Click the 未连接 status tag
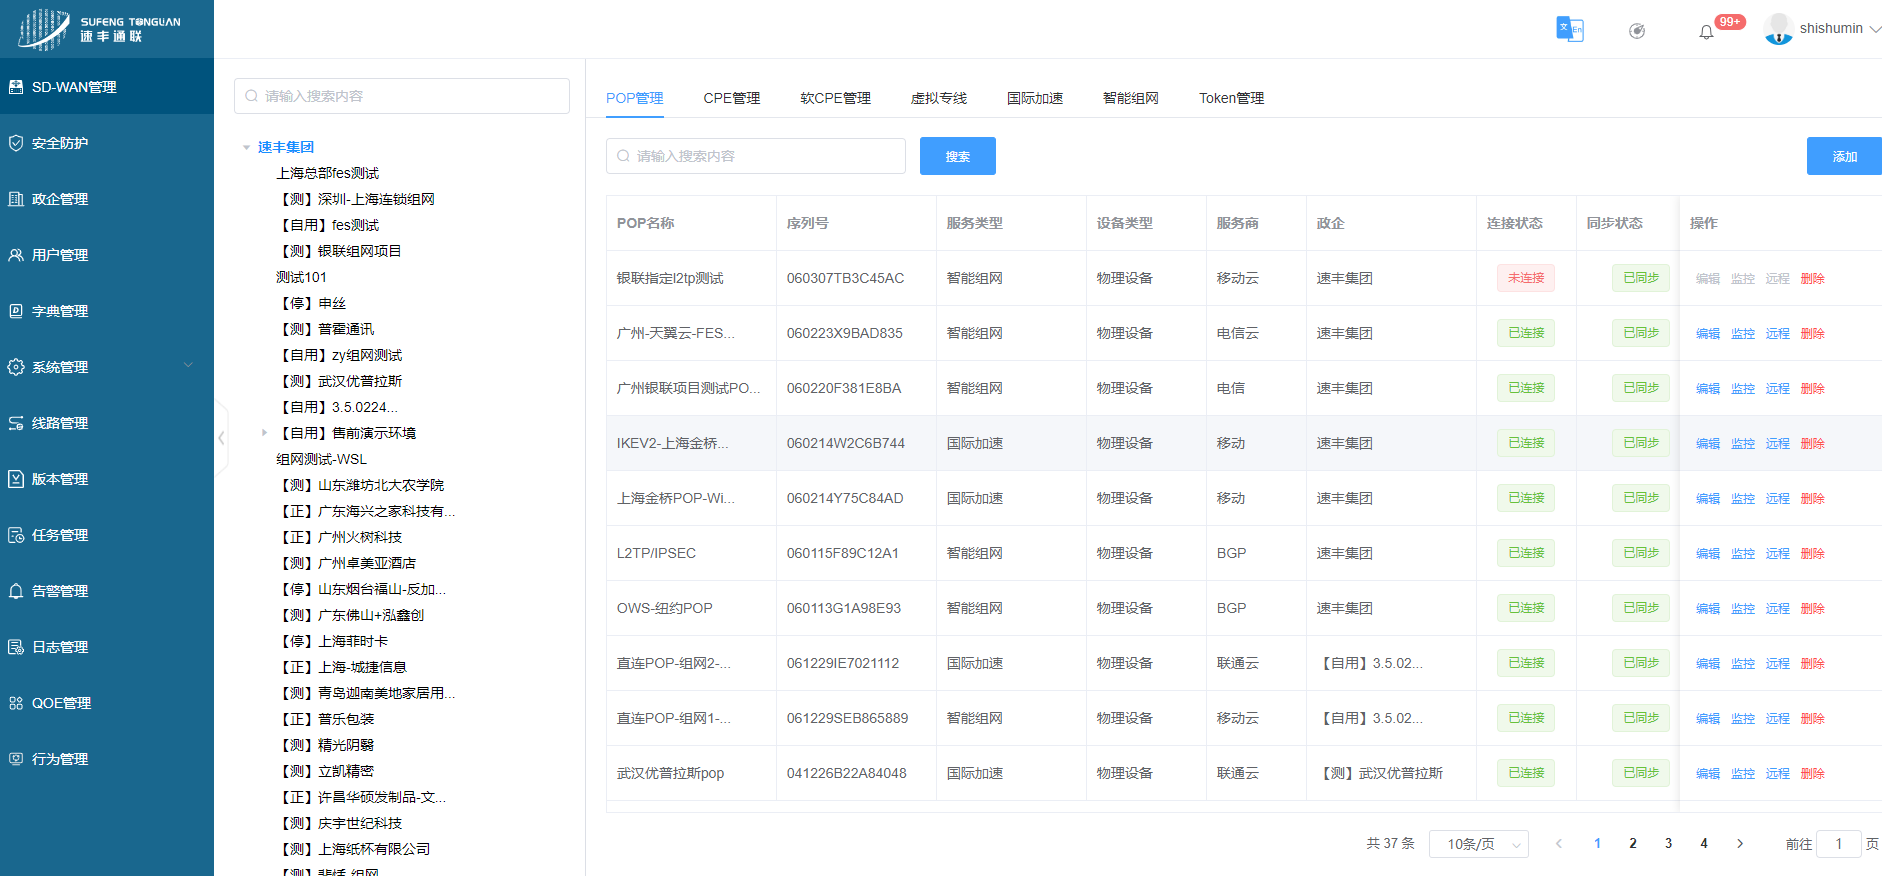The width and height of the screenshot is (1882, 876). (x=1526, y=278)
